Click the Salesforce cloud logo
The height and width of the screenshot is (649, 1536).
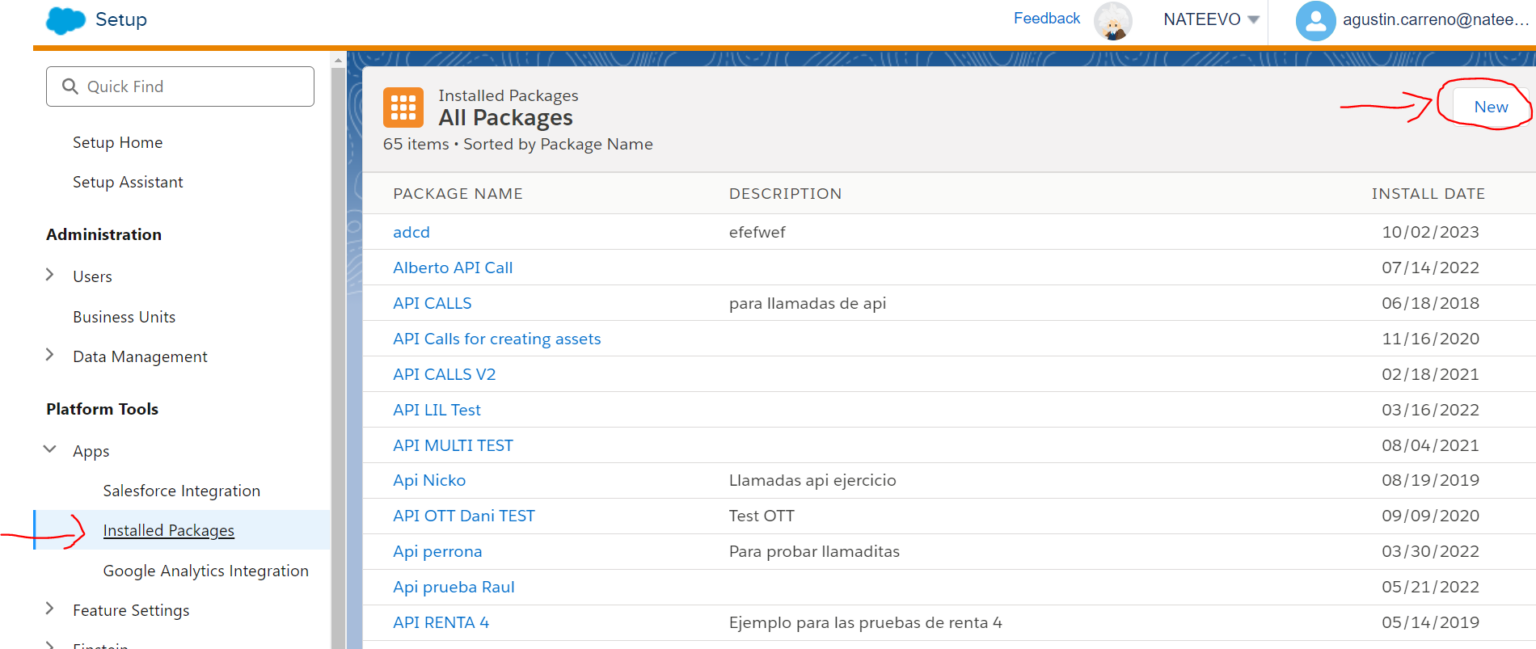click(63, 20)
